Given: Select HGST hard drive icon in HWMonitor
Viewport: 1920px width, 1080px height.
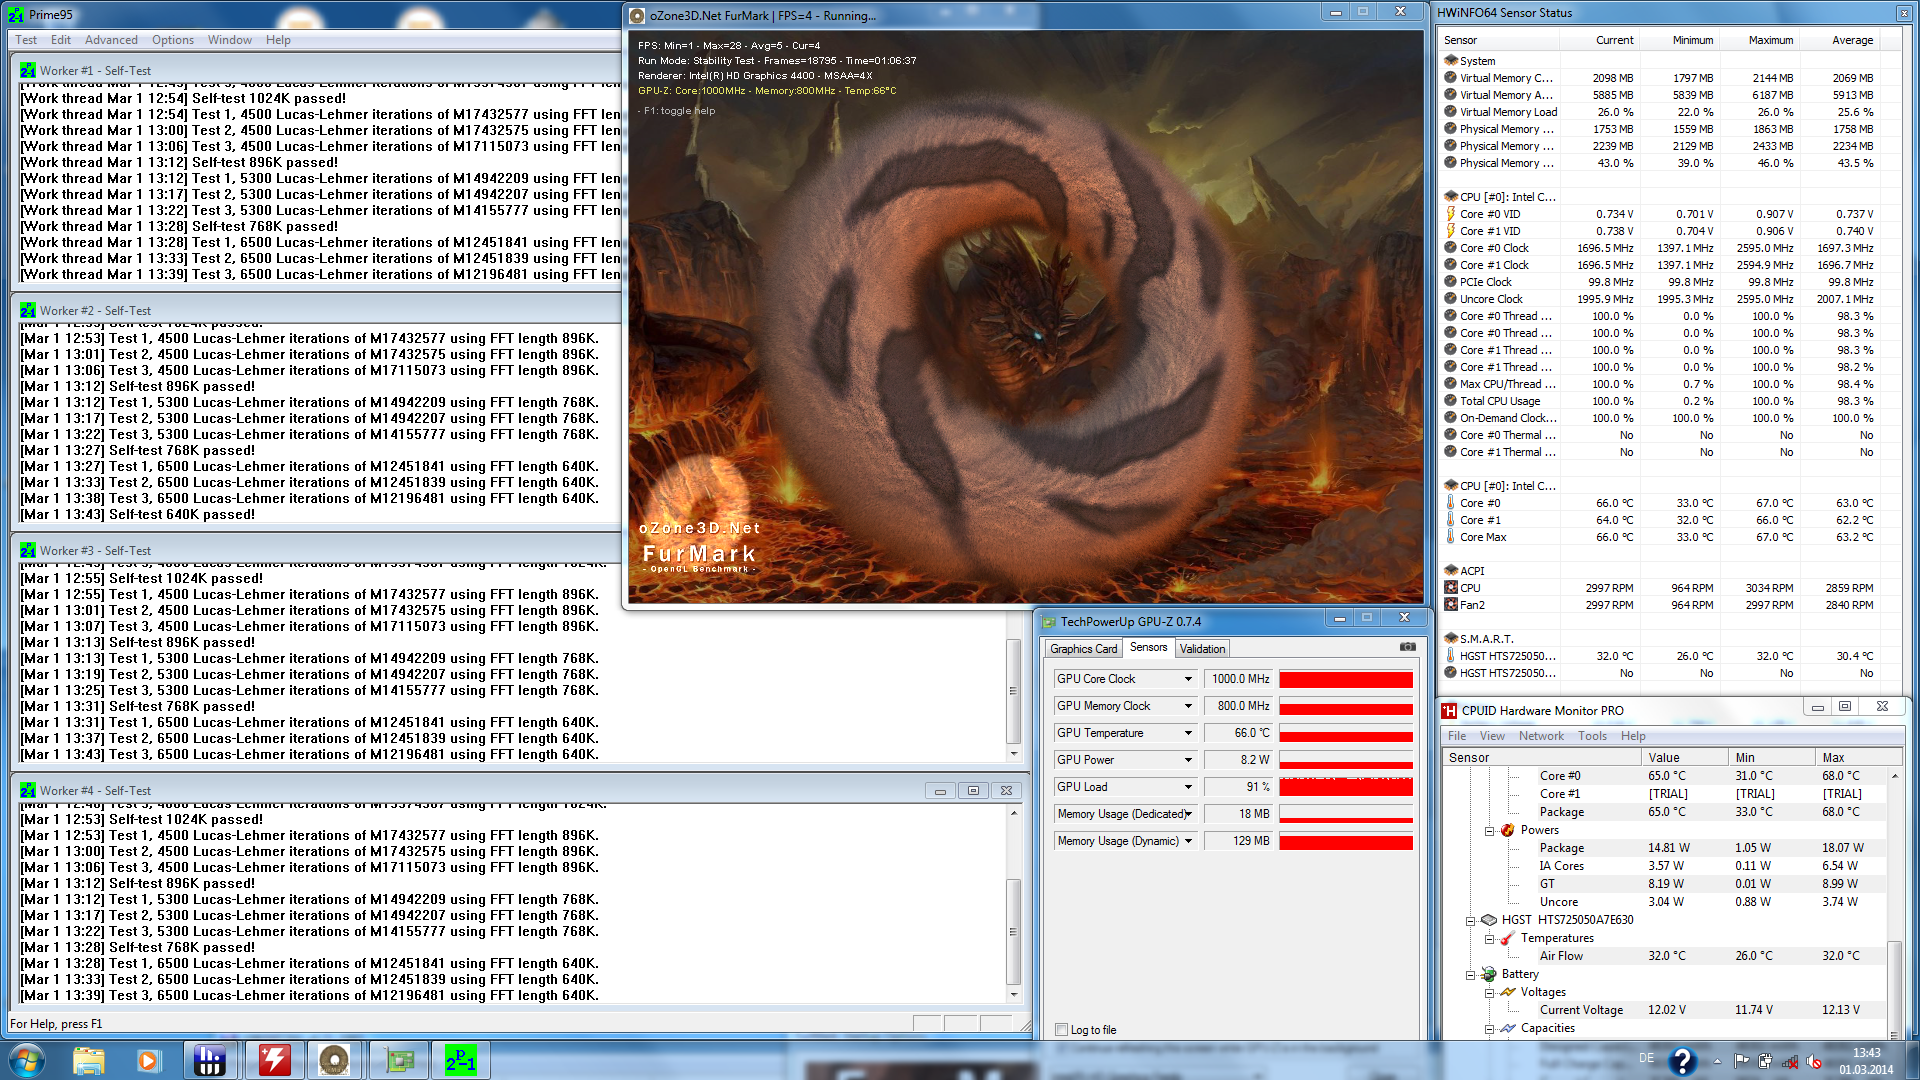Looking at the screenshot, I should click(x=1488, y=920).
